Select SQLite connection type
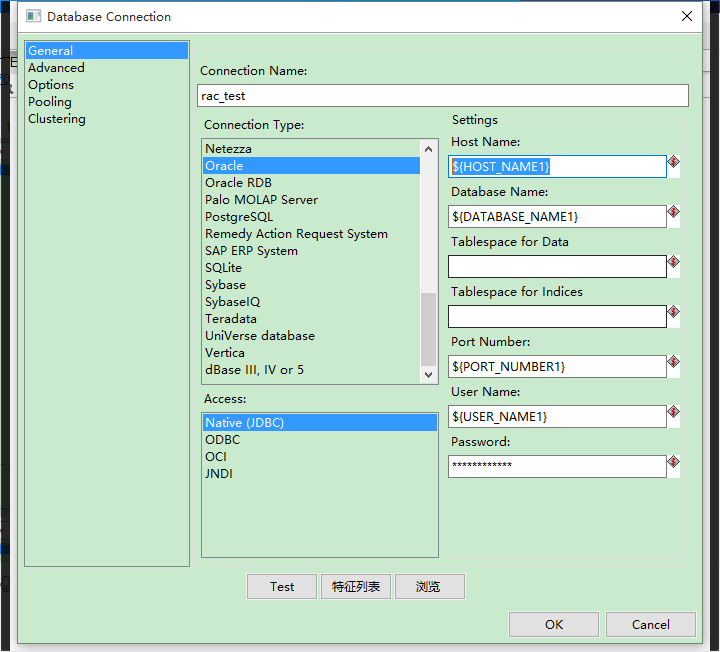This screenshot has width=720, height=652. (x=311, y=268)
